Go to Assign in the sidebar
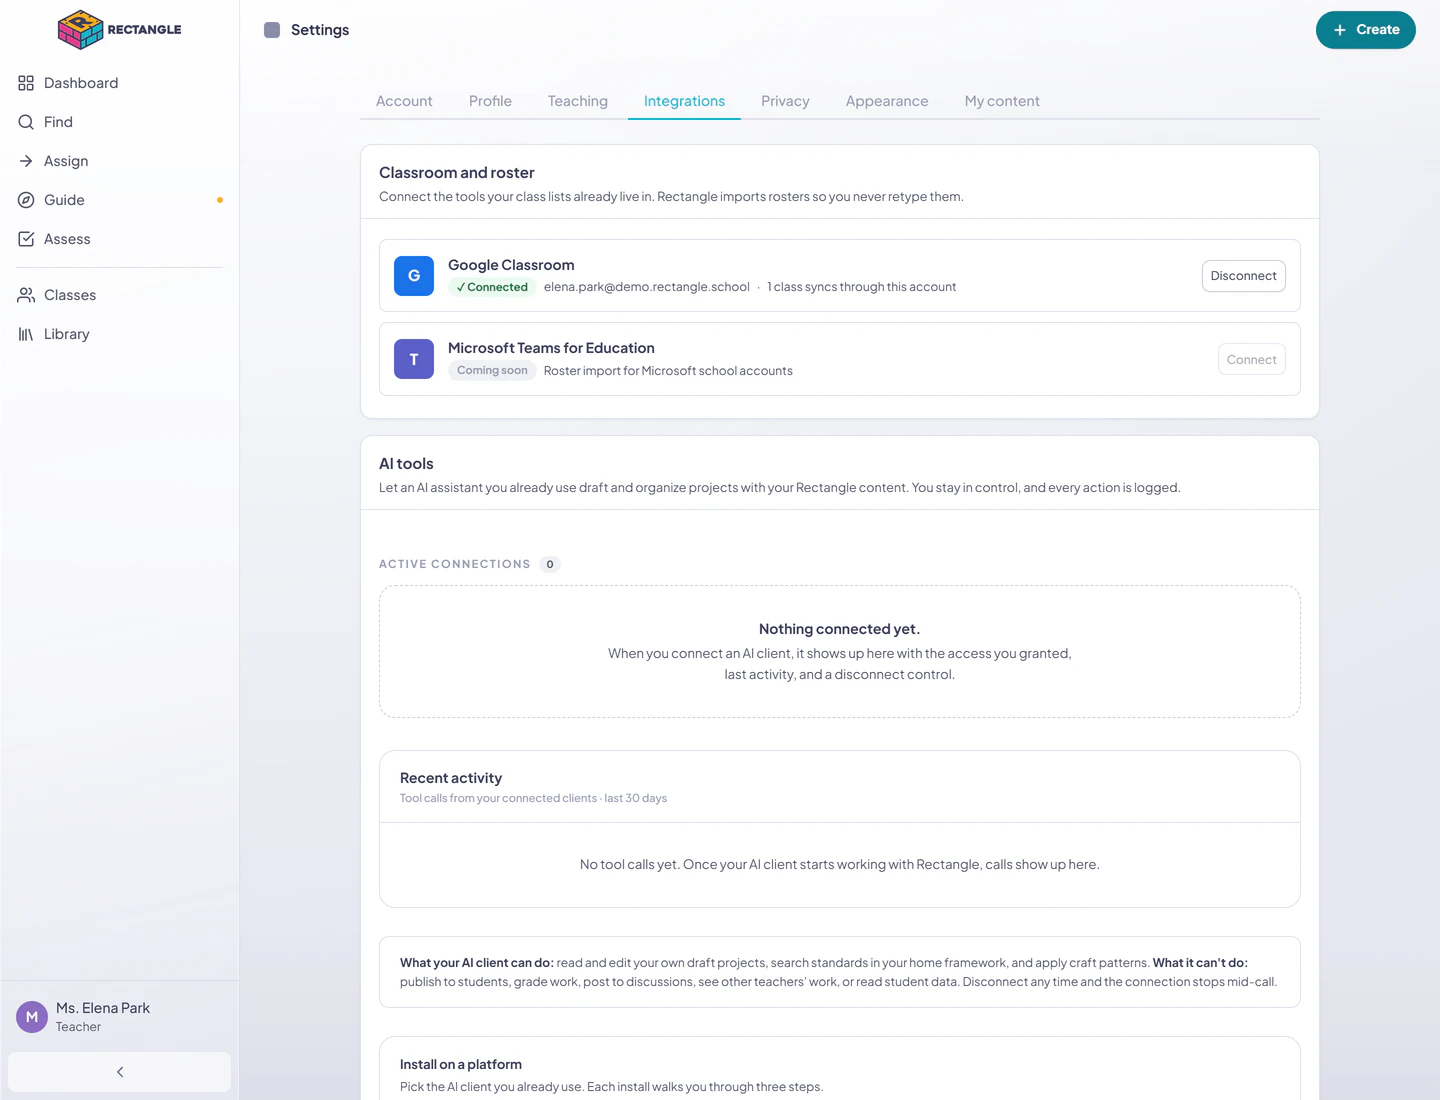This screenshot has height=1100, width=1440. point(120,161)
